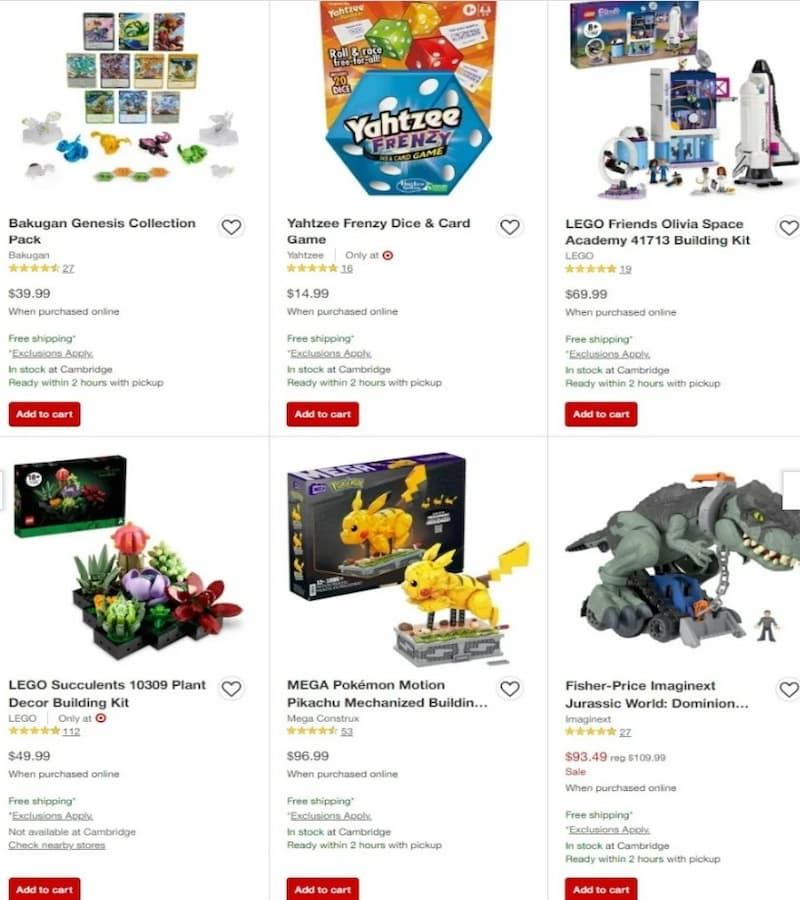Add Yahtzee Frenzy Dice & Card Game to cart
The width and height of the screenshot is (800, 900).
(323, 414)
